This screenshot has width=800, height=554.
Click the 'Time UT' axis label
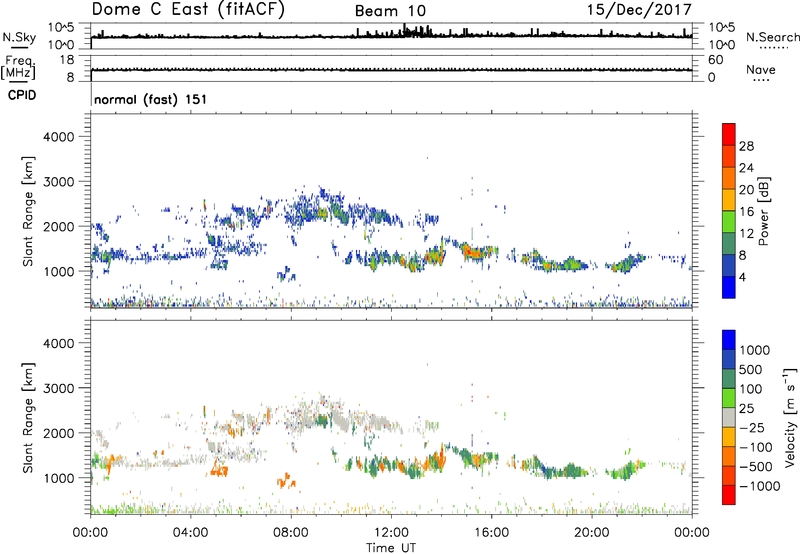point(391,548)
